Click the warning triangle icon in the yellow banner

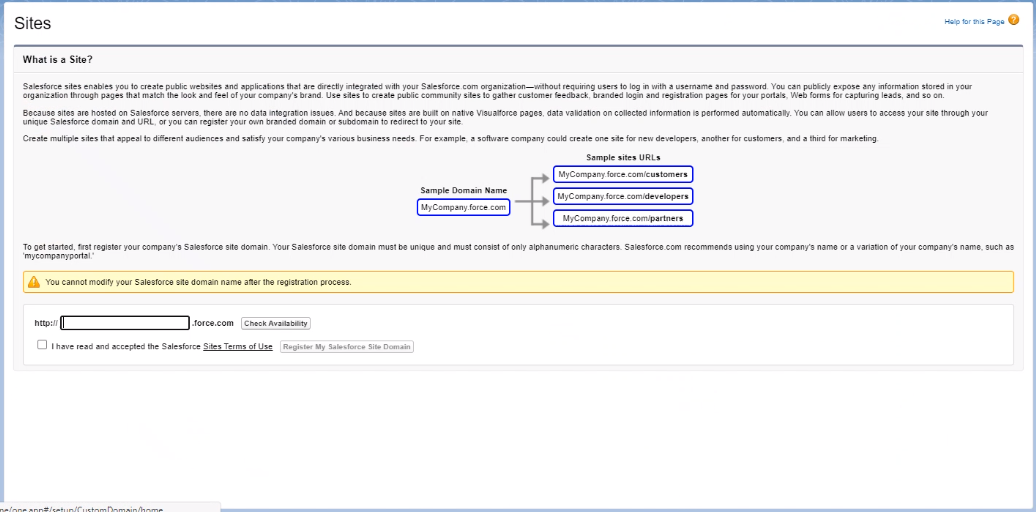coord(34,281)
